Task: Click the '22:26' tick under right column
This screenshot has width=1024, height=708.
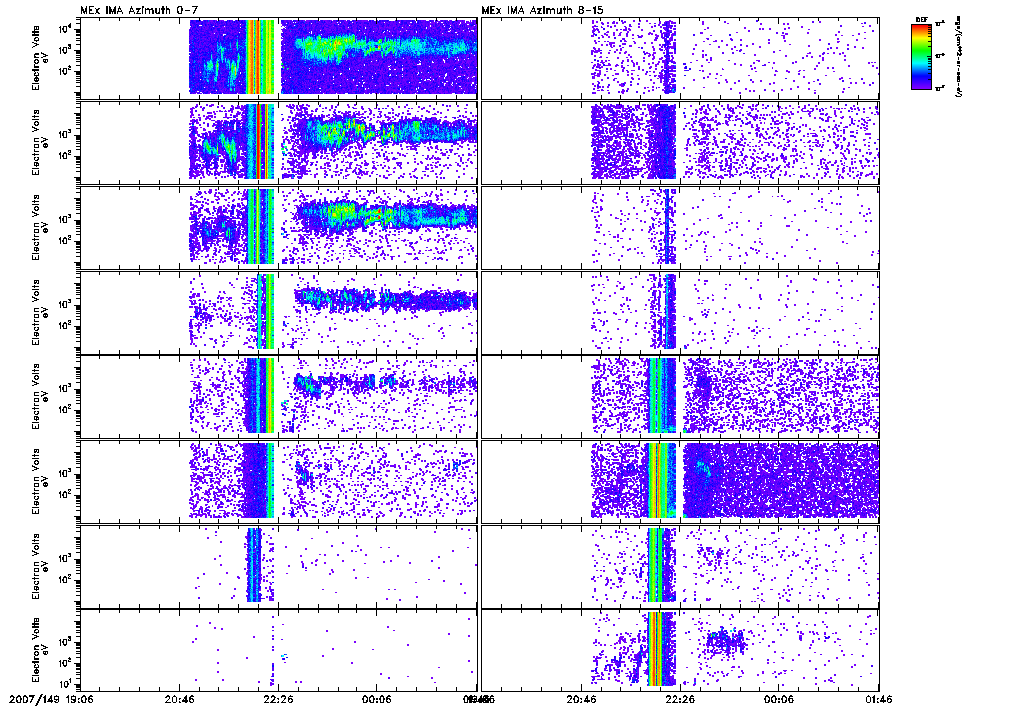Action: [680, 699]
